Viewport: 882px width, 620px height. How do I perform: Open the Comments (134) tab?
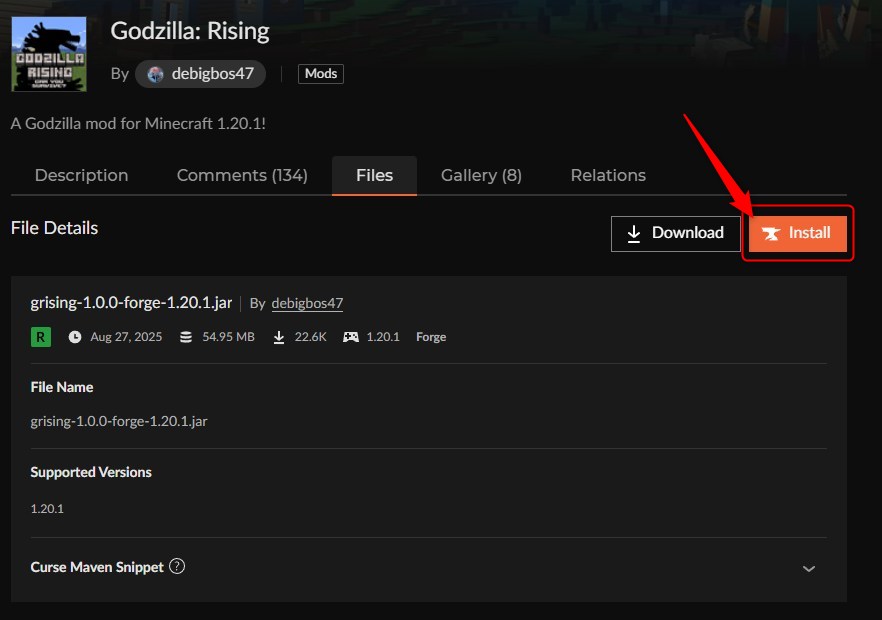tap(242, 176)
